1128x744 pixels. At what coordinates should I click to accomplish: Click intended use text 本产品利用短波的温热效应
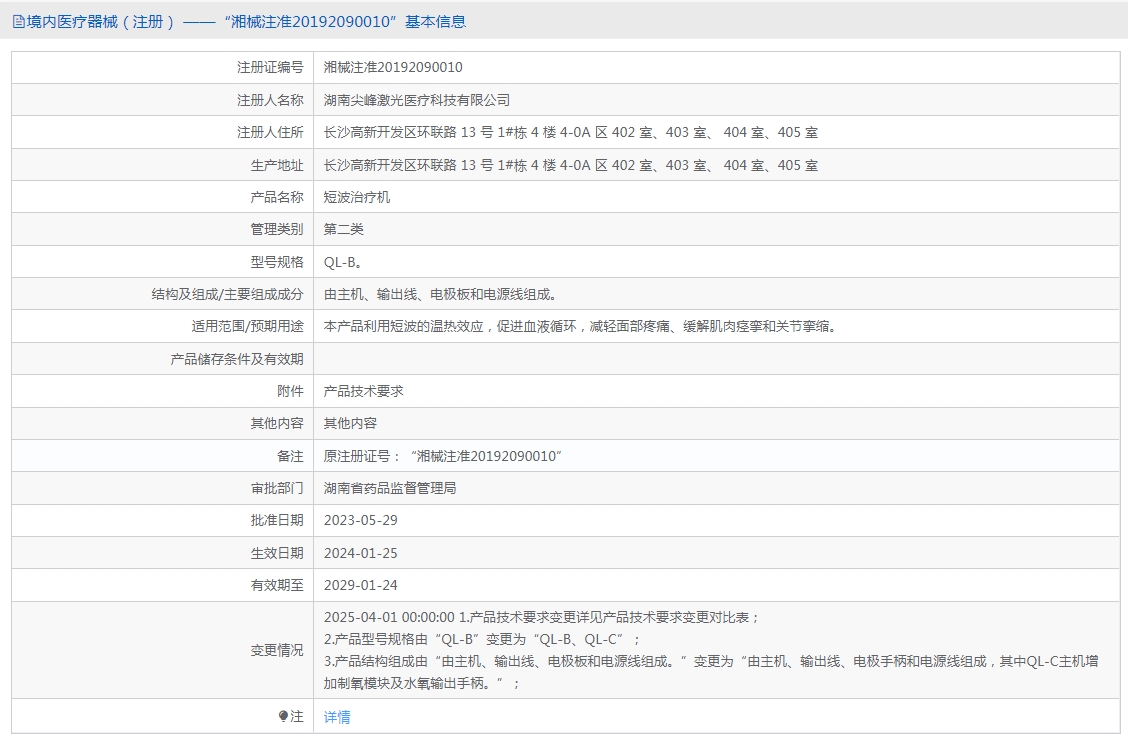coord(404,327)
